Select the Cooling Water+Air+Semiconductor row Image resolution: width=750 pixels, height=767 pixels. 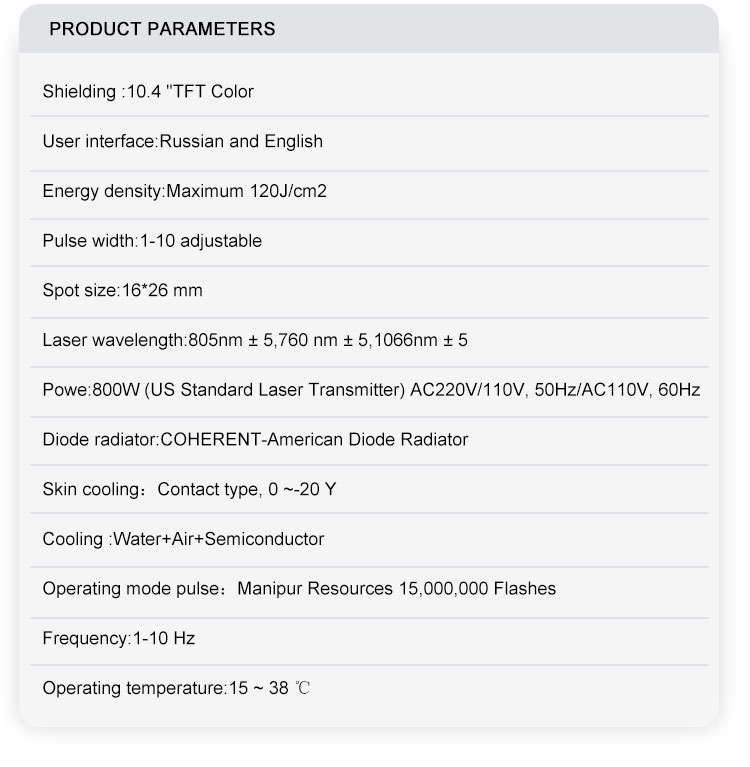pos(183,539)
